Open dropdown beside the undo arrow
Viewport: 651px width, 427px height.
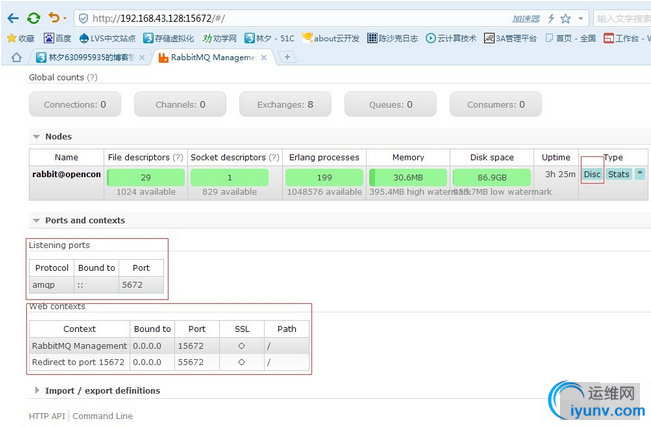[x=65, y=18]
